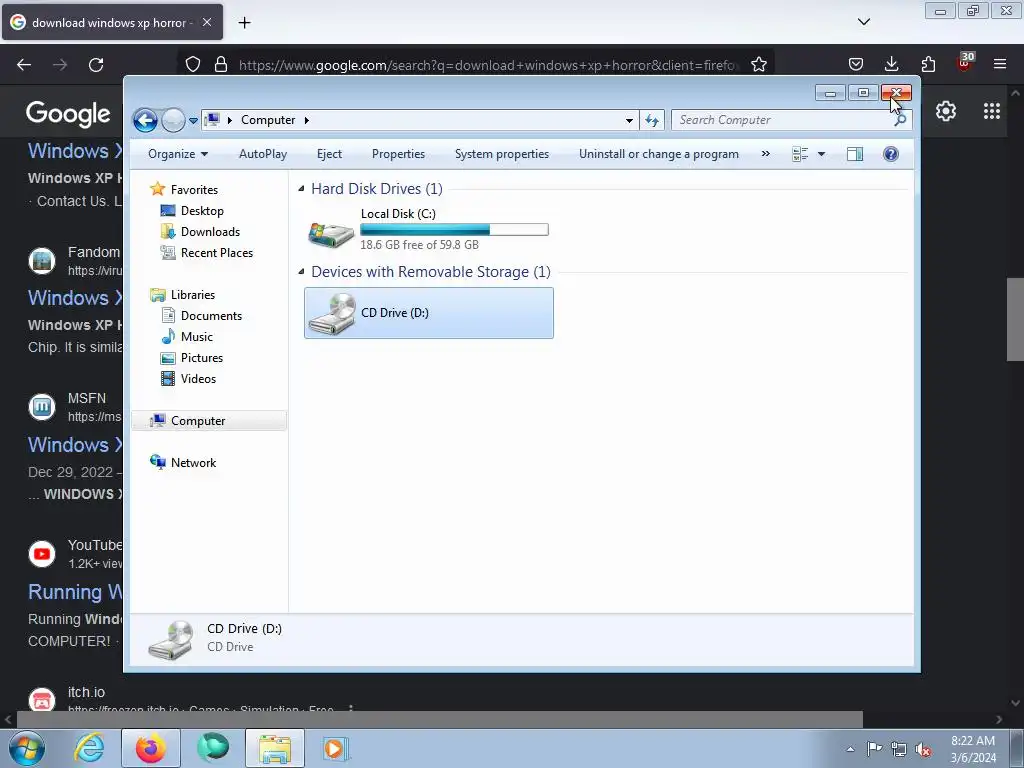
Task: Click AutoPlay in the command bar
Action: 263,154
